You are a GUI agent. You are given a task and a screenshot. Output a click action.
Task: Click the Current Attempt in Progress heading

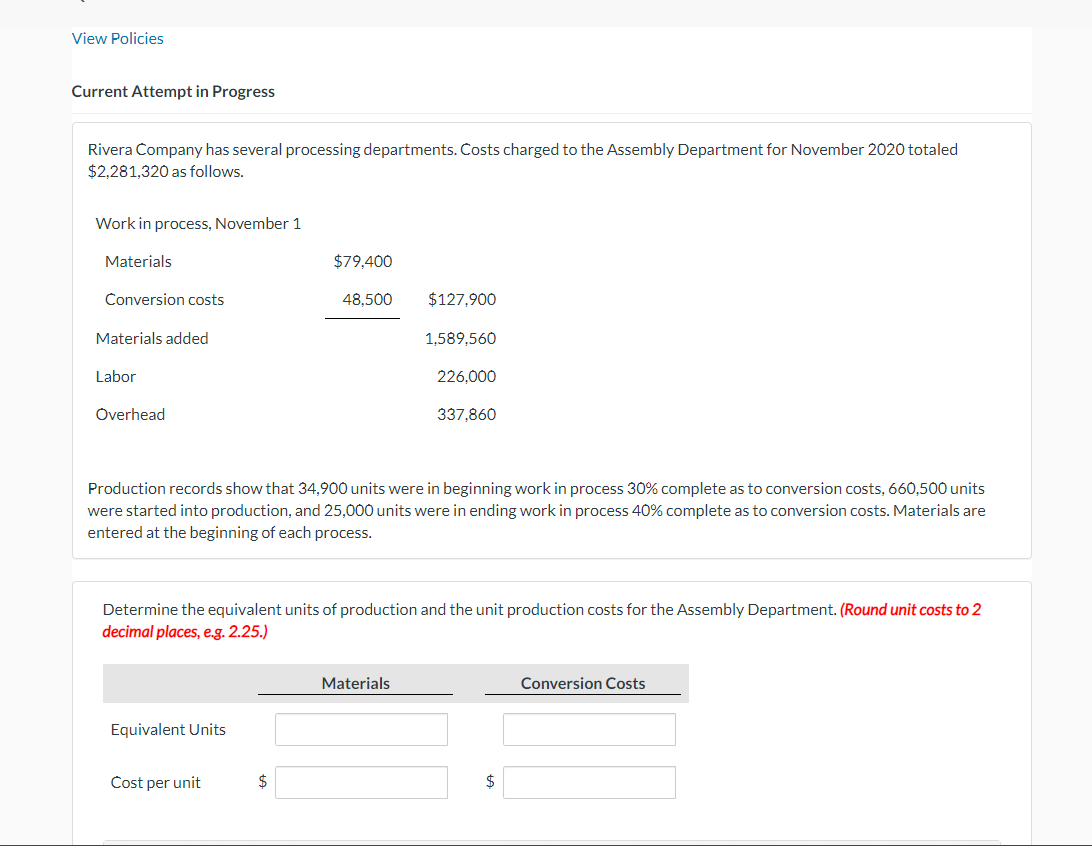pyautogui.click(x=172, y=91)
